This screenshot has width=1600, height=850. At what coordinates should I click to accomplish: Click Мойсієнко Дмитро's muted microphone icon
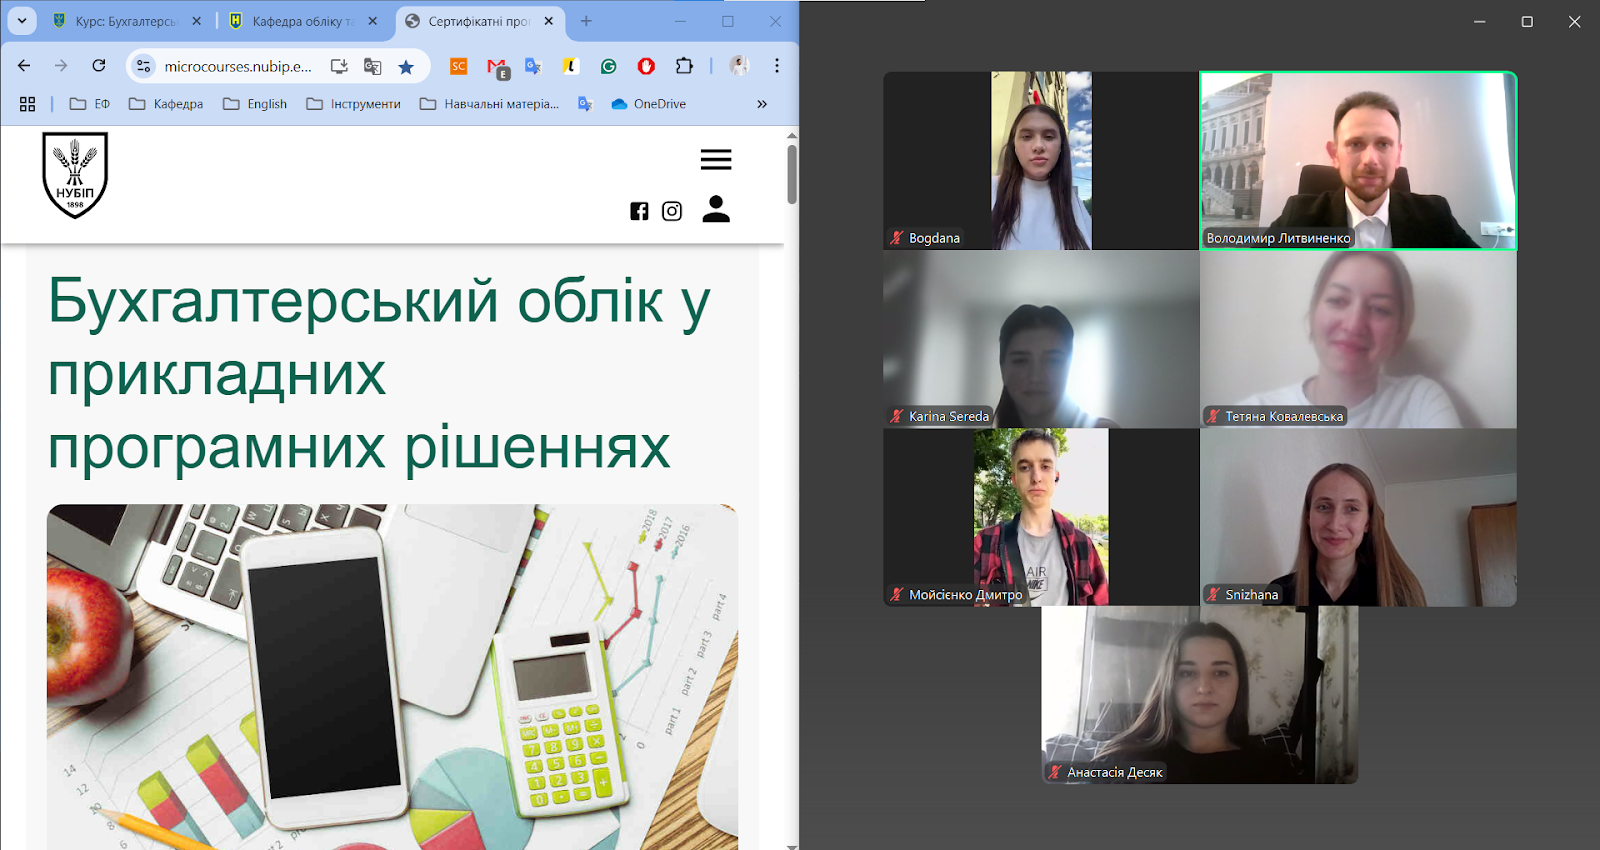pos(897,594)
